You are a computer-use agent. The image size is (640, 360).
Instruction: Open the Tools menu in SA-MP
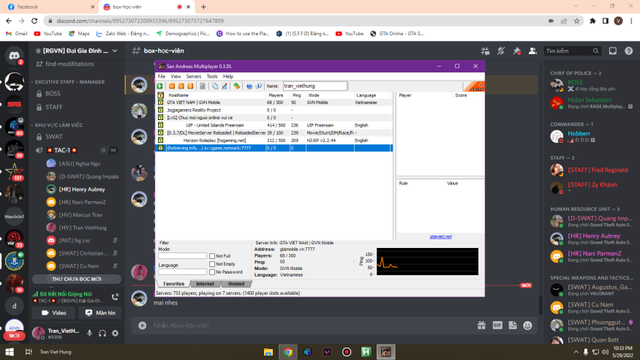pyautogui.click(x=212, y=76)
